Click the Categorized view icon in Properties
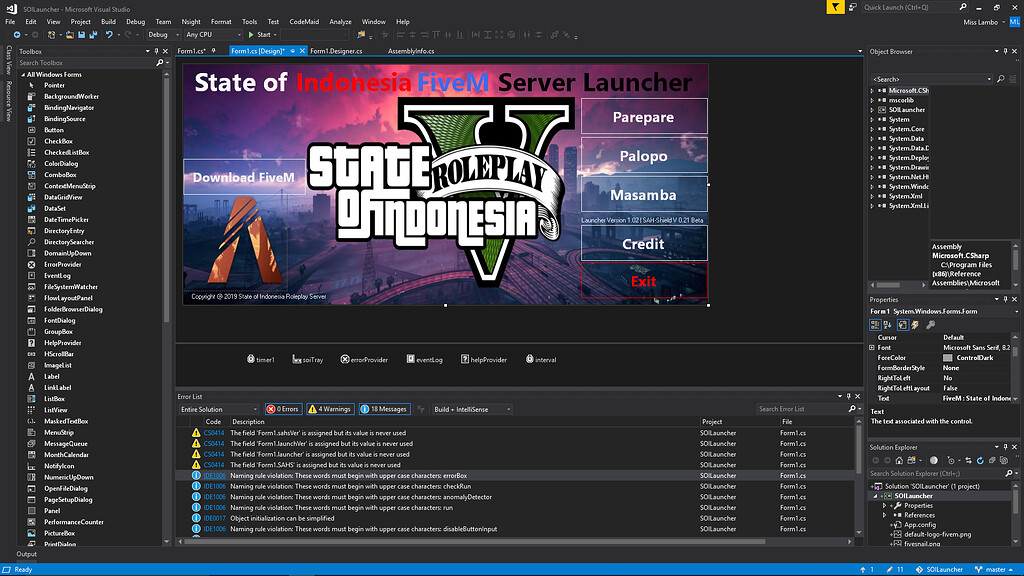Image resolution: width=1024 pixels, height=576 pixels. click(875, 325)
